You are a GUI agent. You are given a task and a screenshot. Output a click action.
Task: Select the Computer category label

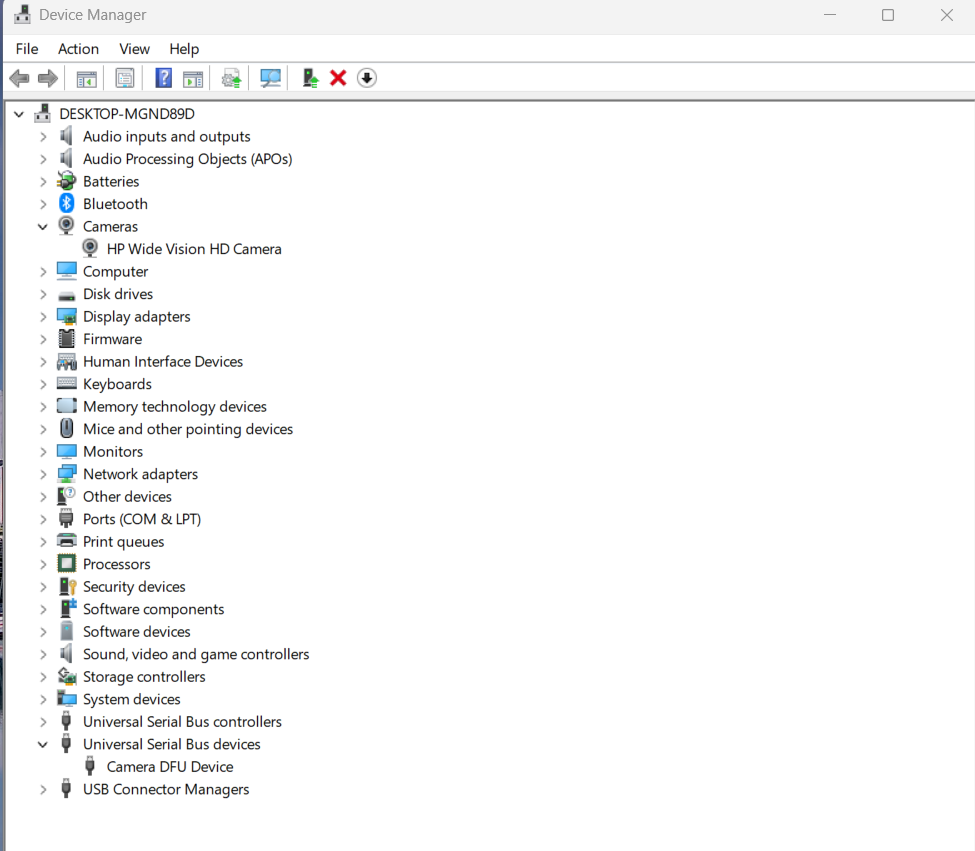pyautogui.click(x=116, y=272)
